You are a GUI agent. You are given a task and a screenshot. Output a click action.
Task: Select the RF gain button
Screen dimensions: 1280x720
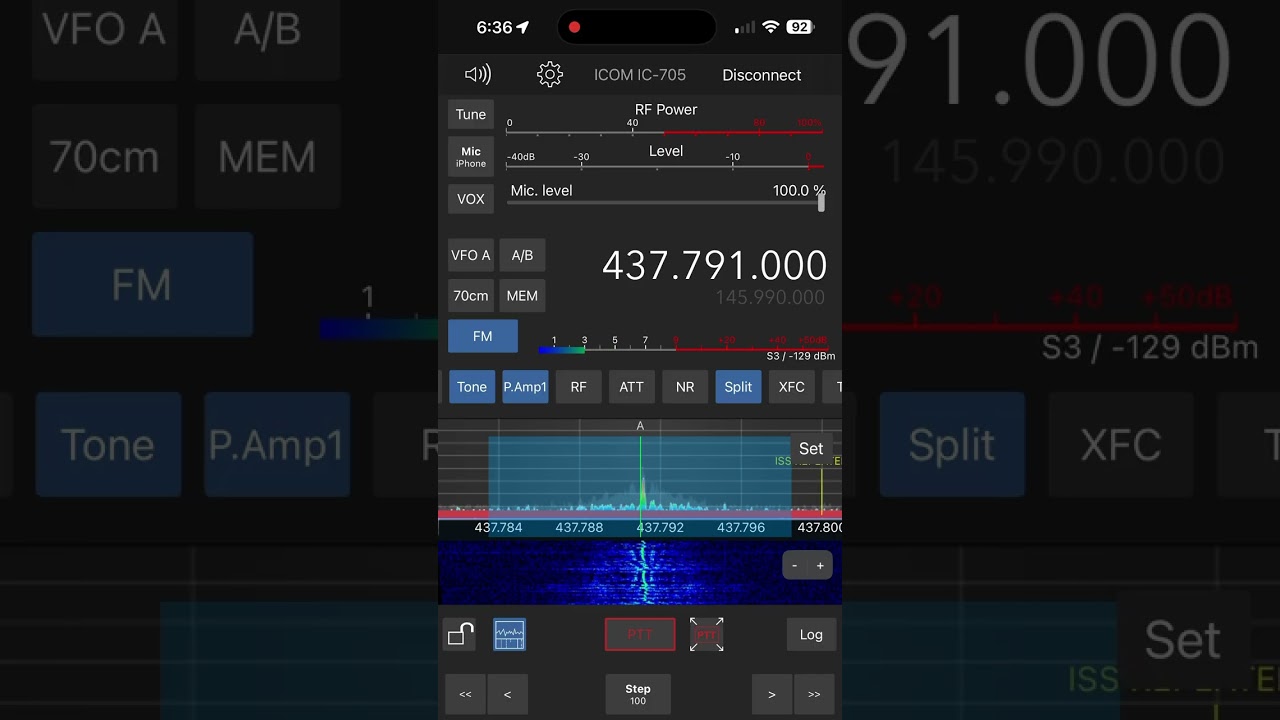coord(578,387)
